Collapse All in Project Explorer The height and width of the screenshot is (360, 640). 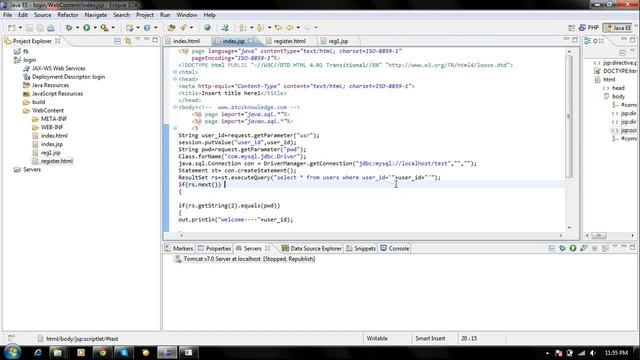tap(118, 41)
